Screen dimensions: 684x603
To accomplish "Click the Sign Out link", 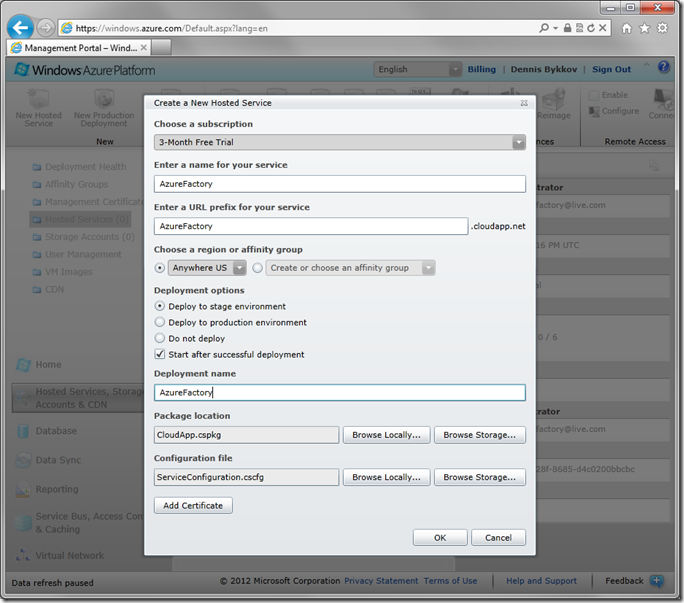I will coord(611,69).
